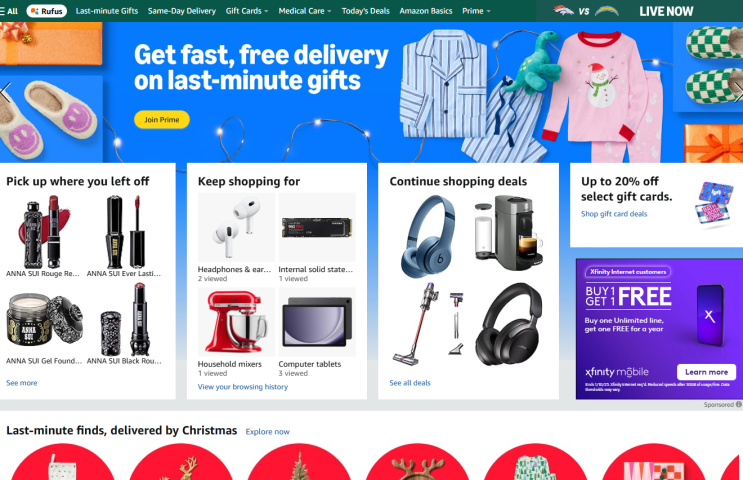Click the Join Prime button

[162, 119]
